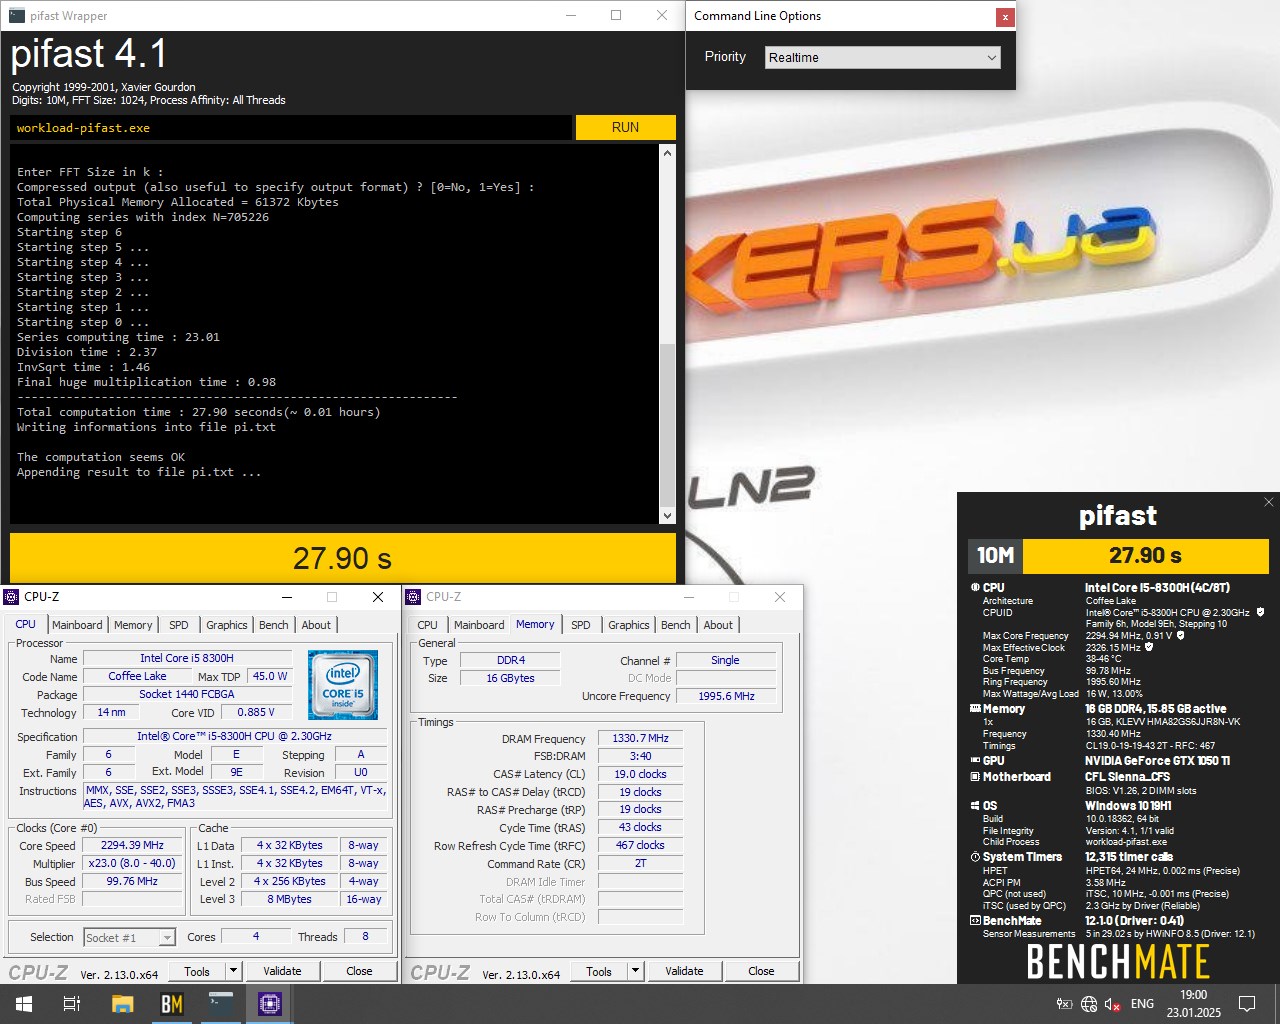This screenshot has width=1280, height=1024.
Task: Close the Command Line Options window
Action: [x=1004, y=17]
